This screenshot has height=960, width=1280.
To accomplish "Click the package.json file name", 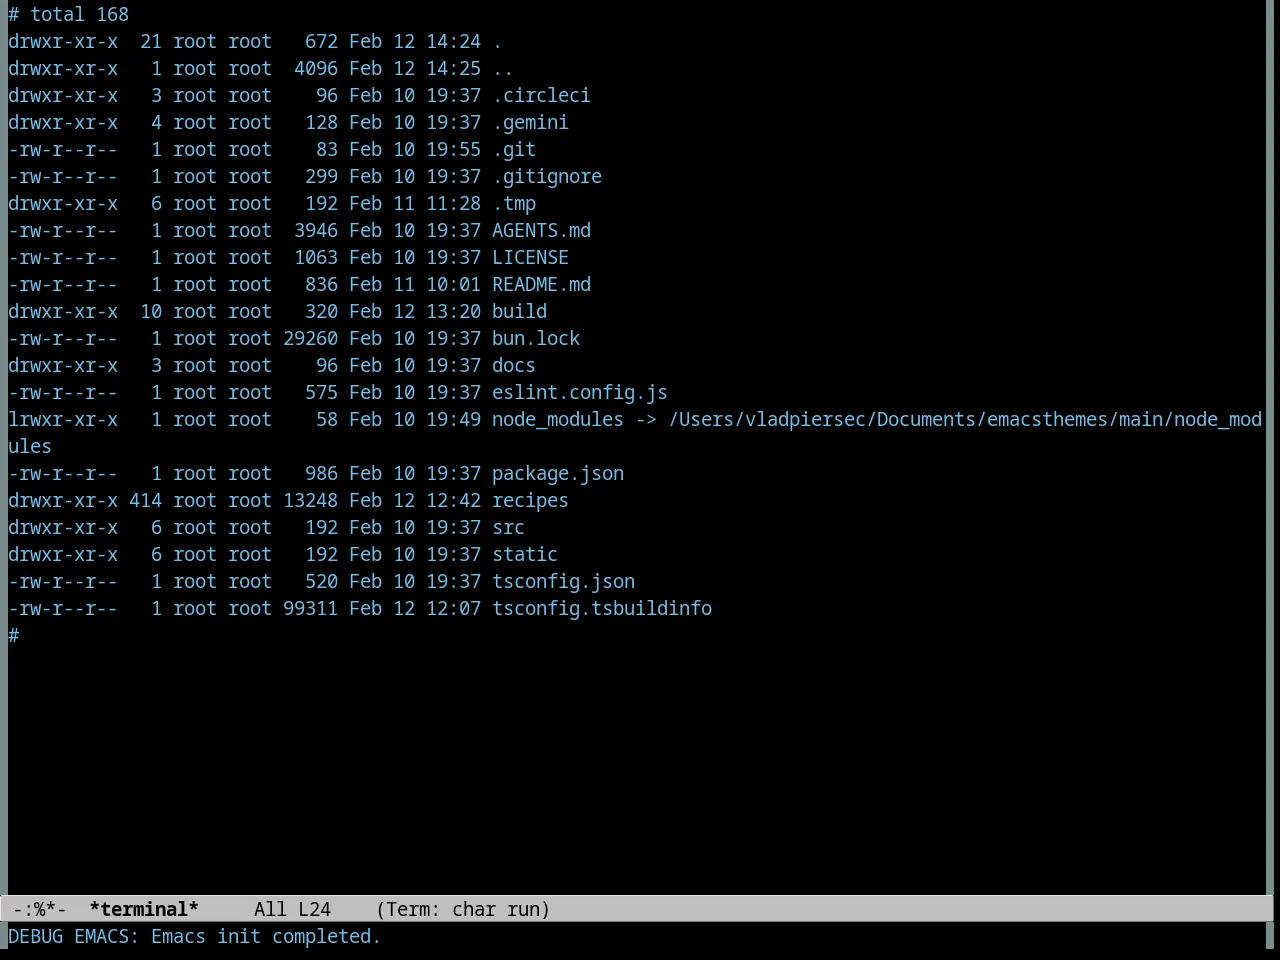I will click(558, 473).
